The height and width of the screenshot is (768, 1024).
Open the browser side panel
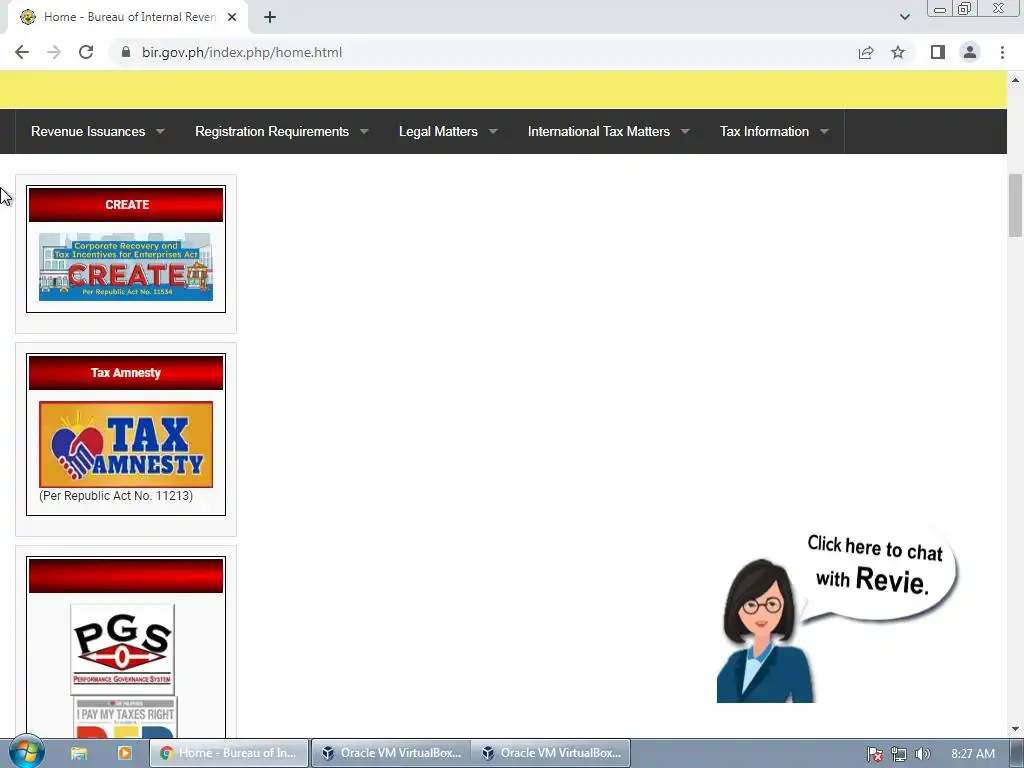(938, 52)
